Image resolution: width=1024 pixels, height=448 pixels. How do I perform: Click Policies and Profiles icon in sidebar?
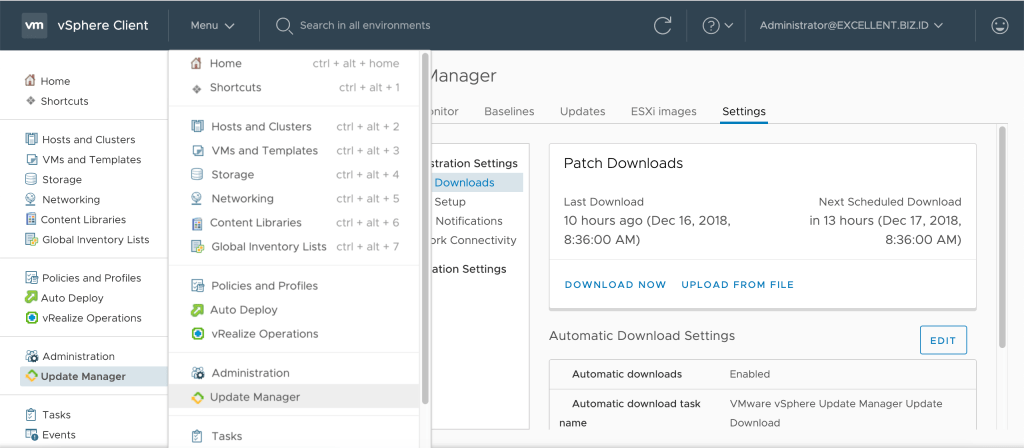31,278
